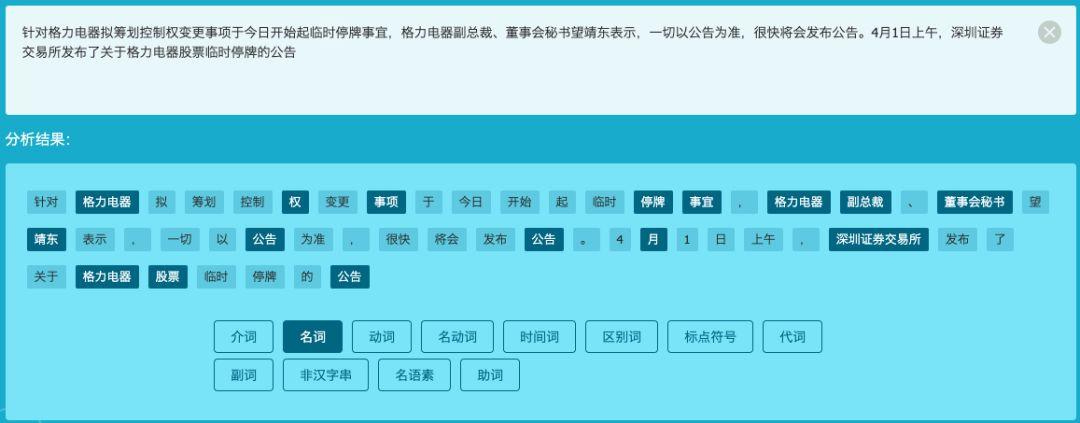This screenshot has width=1080, height=423.
Task: Choose the 名语素 filter
Action: [415, 375]
